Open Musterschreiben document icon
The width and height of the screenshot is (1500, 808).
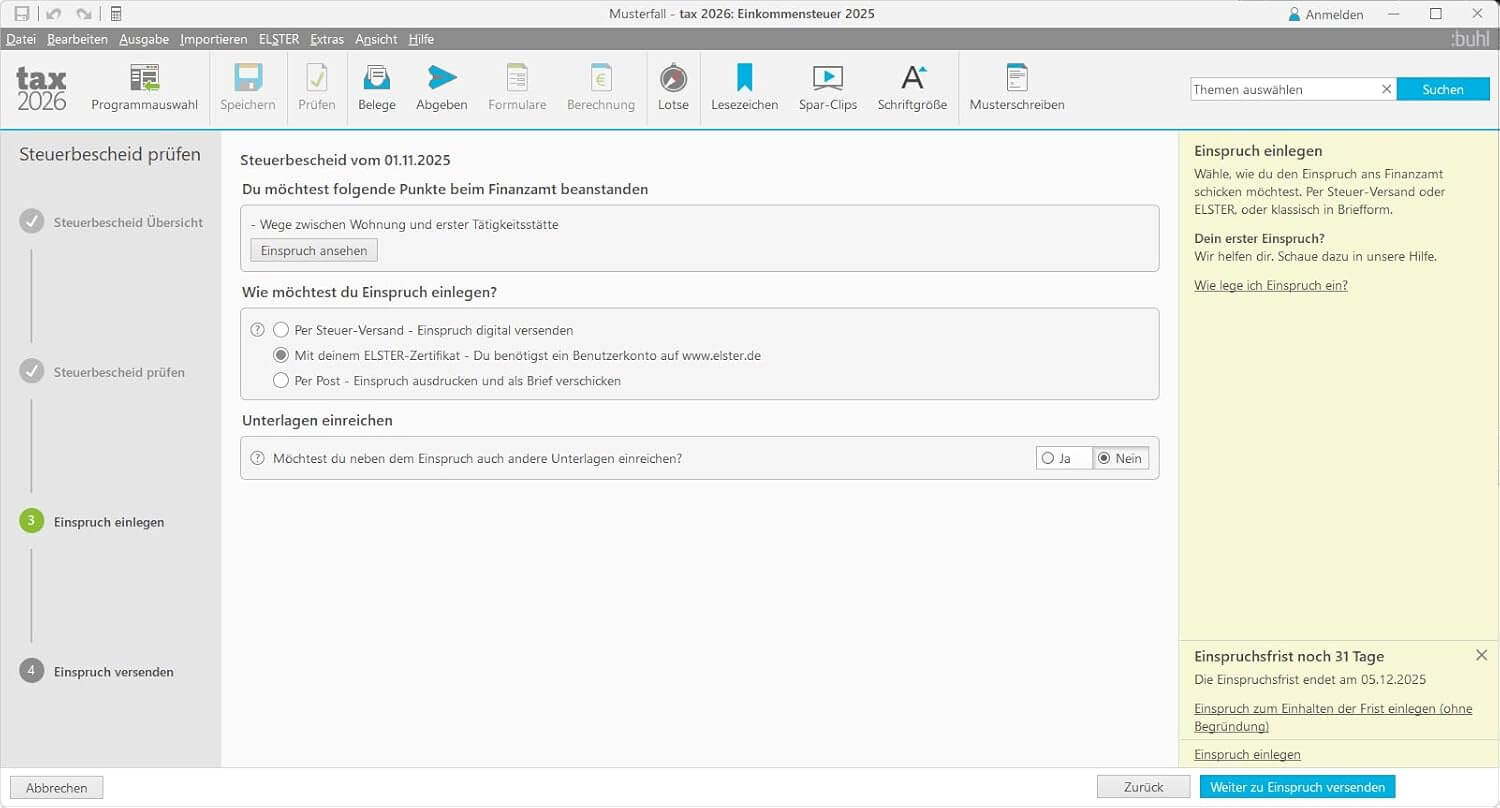[x=1016, y=79]
